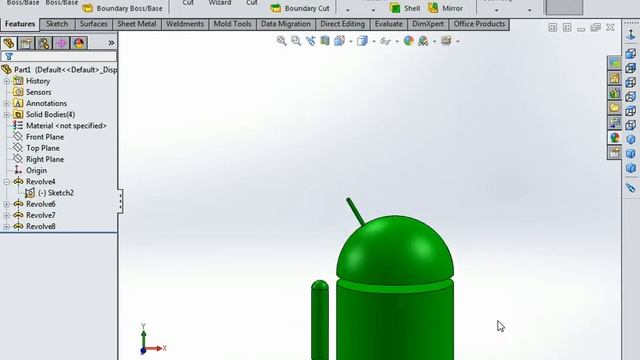Select (-) Sketch2 under Revolve4
The height and width of the screenshot is (360, 640).
pyautogui.click(x=49, y=193)
